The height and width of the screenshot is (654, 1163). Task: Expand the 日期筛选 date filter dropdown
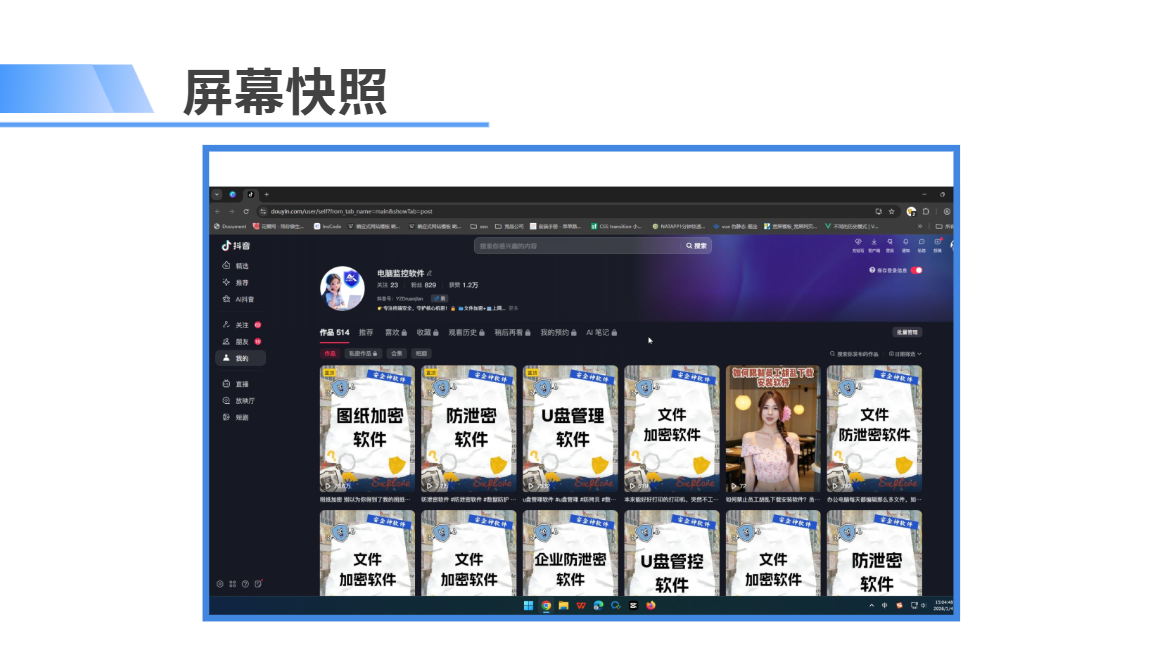[x=905, y=354]
